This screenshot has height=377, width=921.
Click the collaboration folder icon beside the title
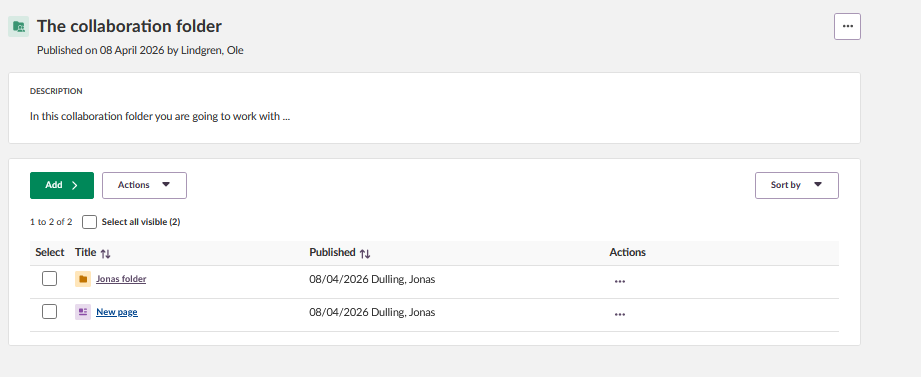tap(18, 26)
